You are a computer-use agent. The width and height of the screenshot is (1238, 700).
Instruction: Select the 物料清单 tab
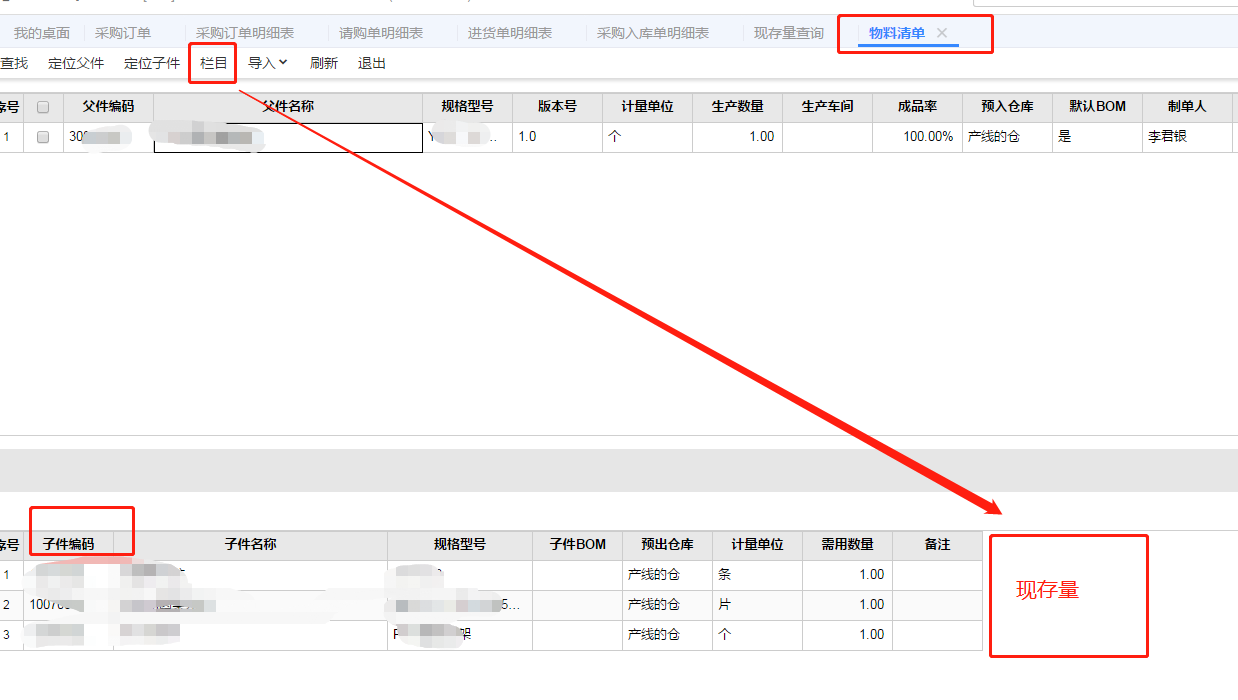pyautogui.click(x=897, y=33)
